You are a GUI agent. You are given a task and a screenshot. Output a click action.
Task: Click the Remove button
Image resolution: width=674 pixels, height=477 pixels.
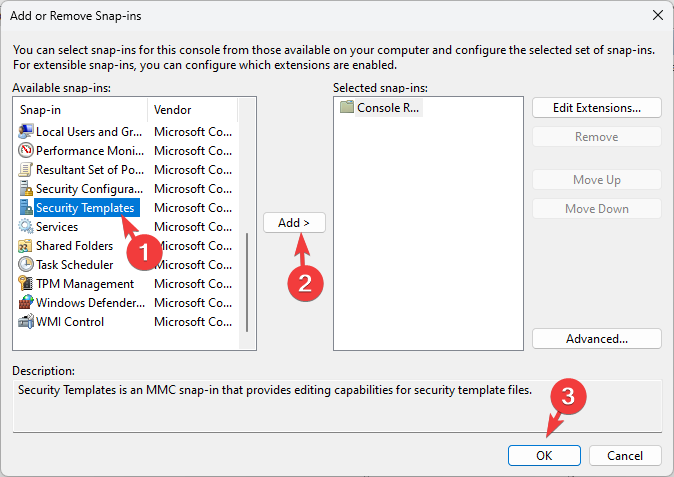tap(597, 137)
